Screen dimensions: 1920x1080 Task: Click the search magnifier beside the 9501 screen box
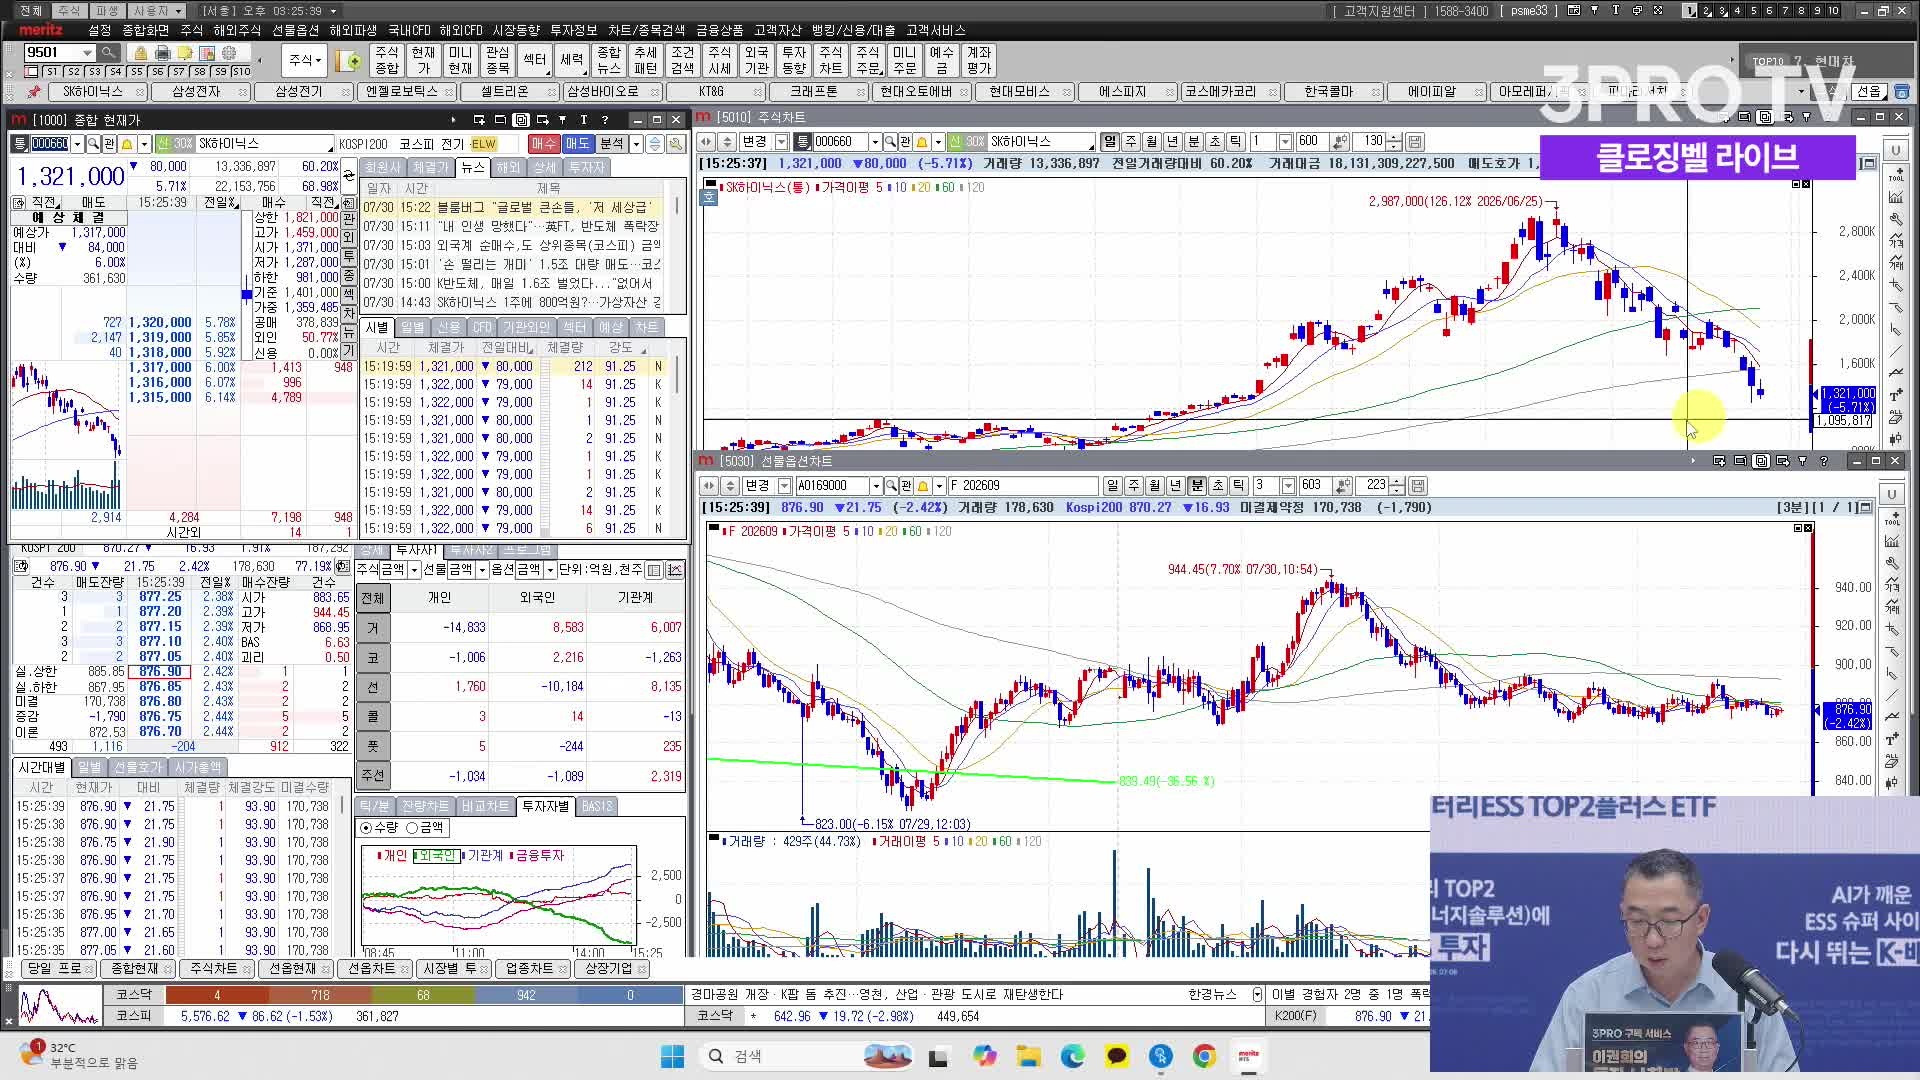click(109, 53)
